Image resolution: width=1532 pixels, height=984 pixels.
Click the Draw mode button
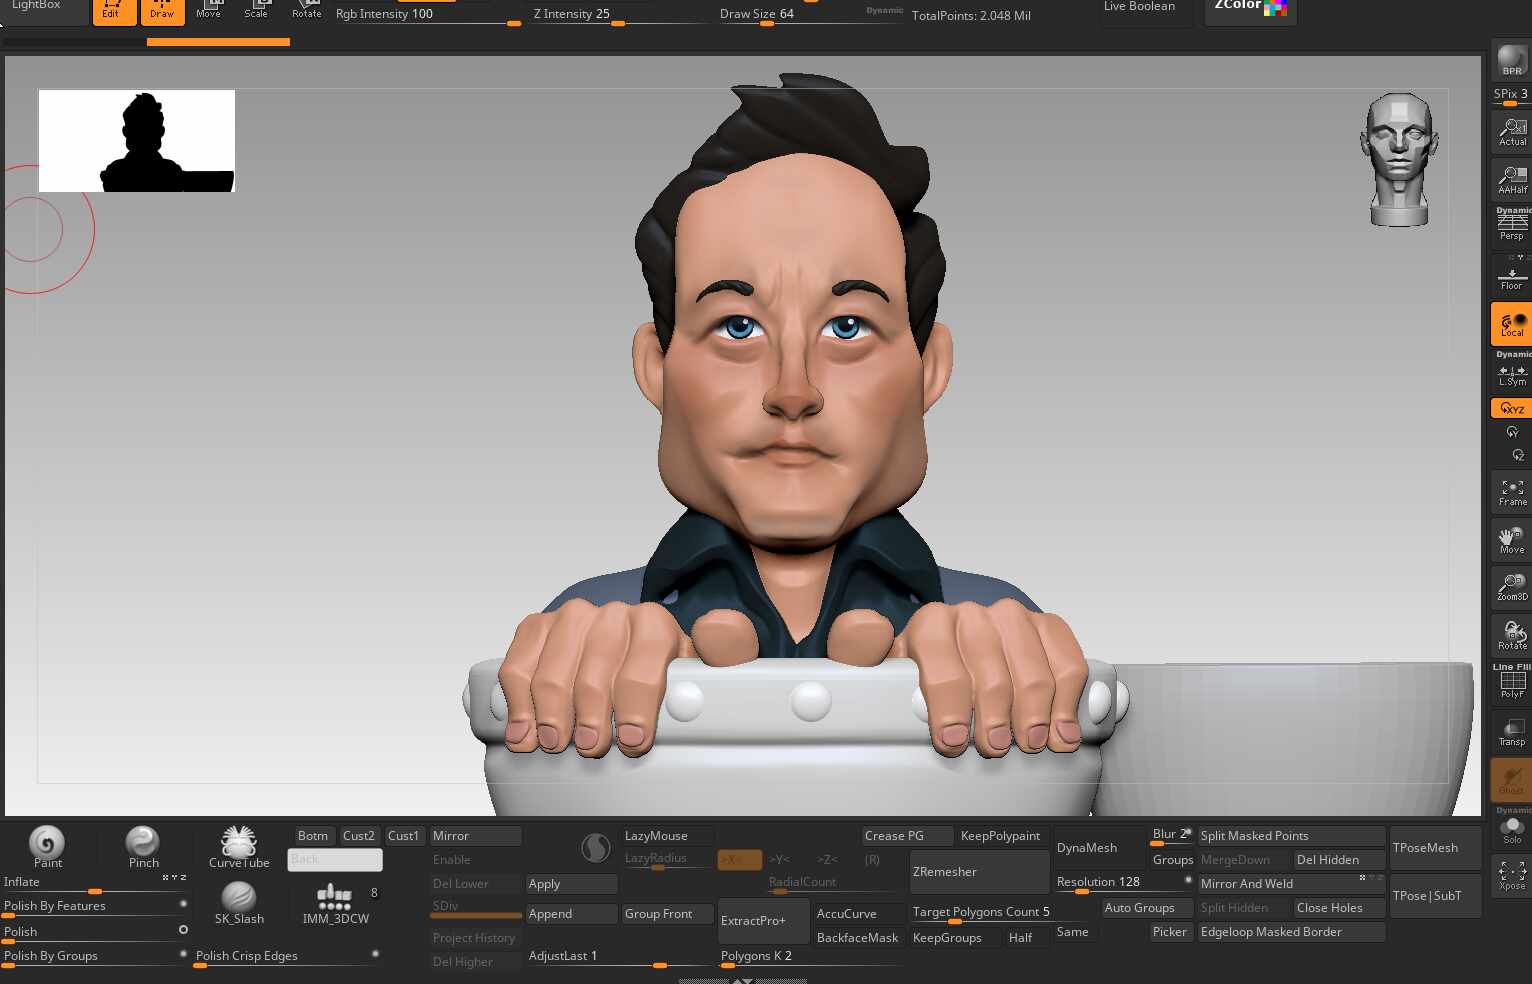click(162, 11)
